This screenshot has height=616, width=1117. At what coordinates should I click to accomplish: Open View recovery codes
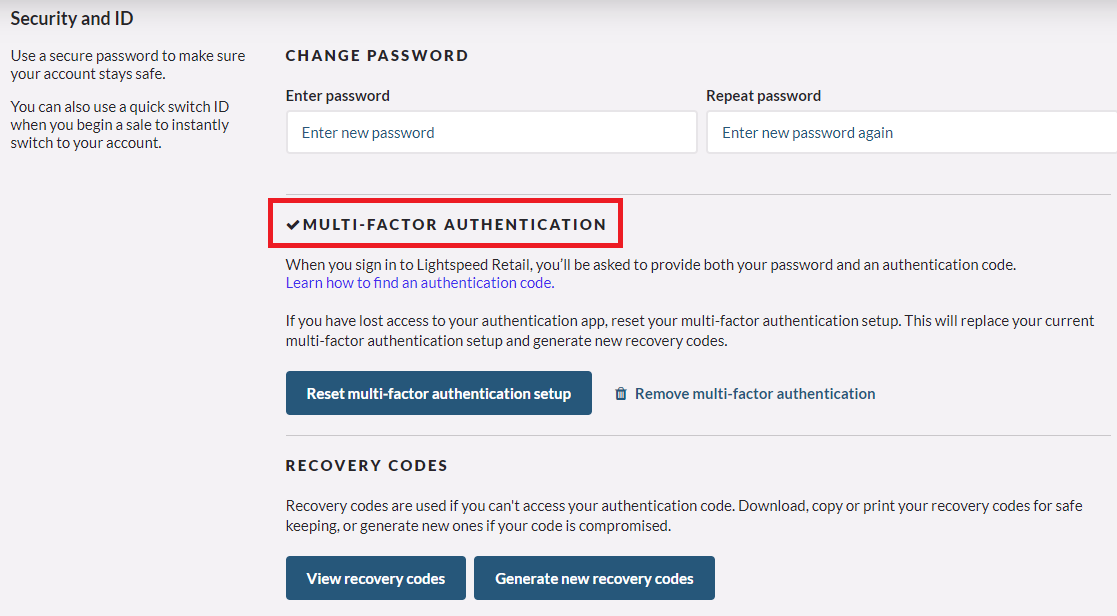[x=375, y=578]
